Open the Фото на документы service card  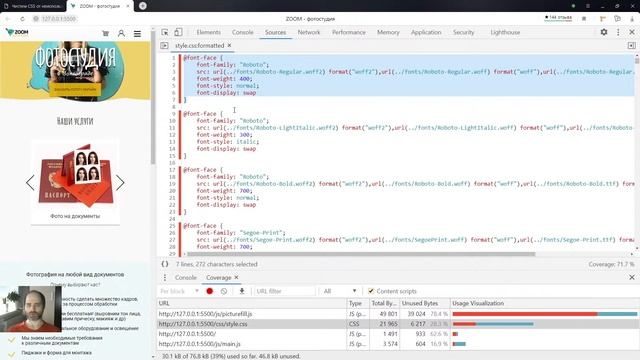tap(75, 182)
